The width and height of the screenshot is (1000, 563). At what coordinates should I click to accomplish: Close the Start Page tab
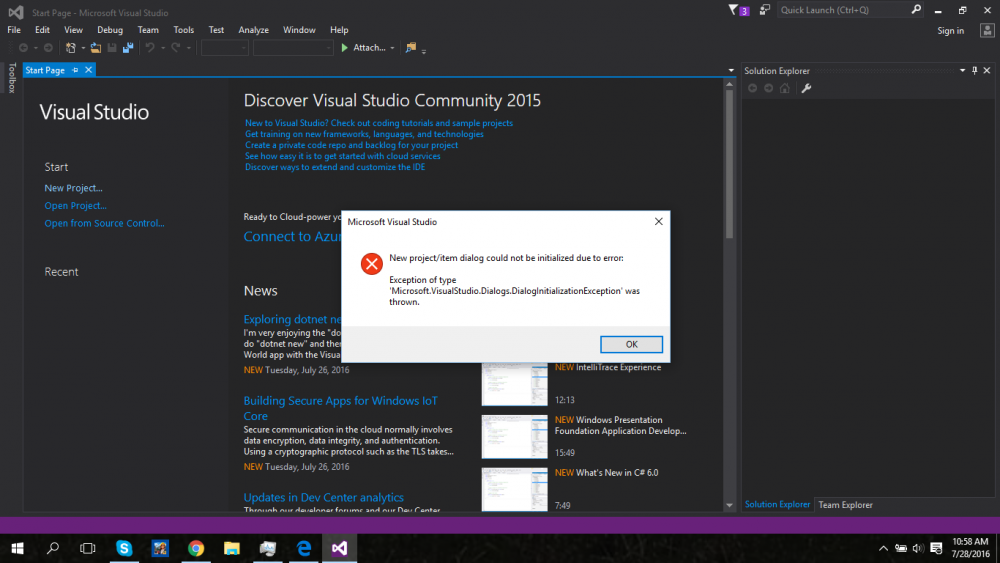click(89, 70)
